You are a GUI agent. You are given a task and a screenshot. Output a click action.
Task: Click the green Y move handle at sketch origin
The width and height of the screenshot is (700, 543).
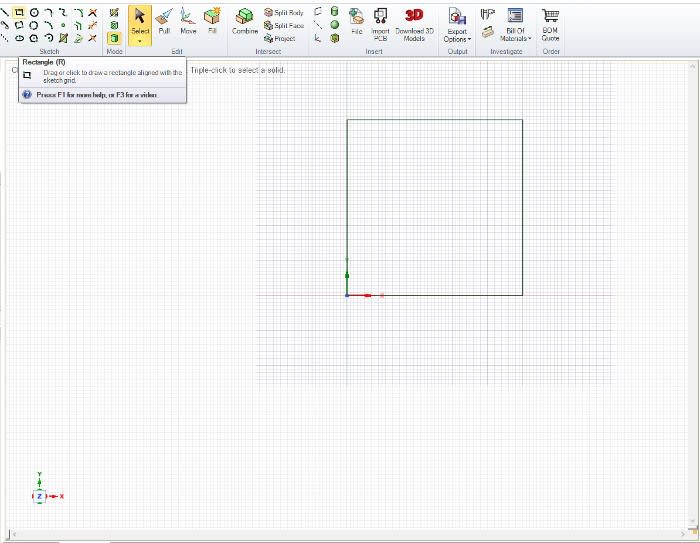point(347,276)
